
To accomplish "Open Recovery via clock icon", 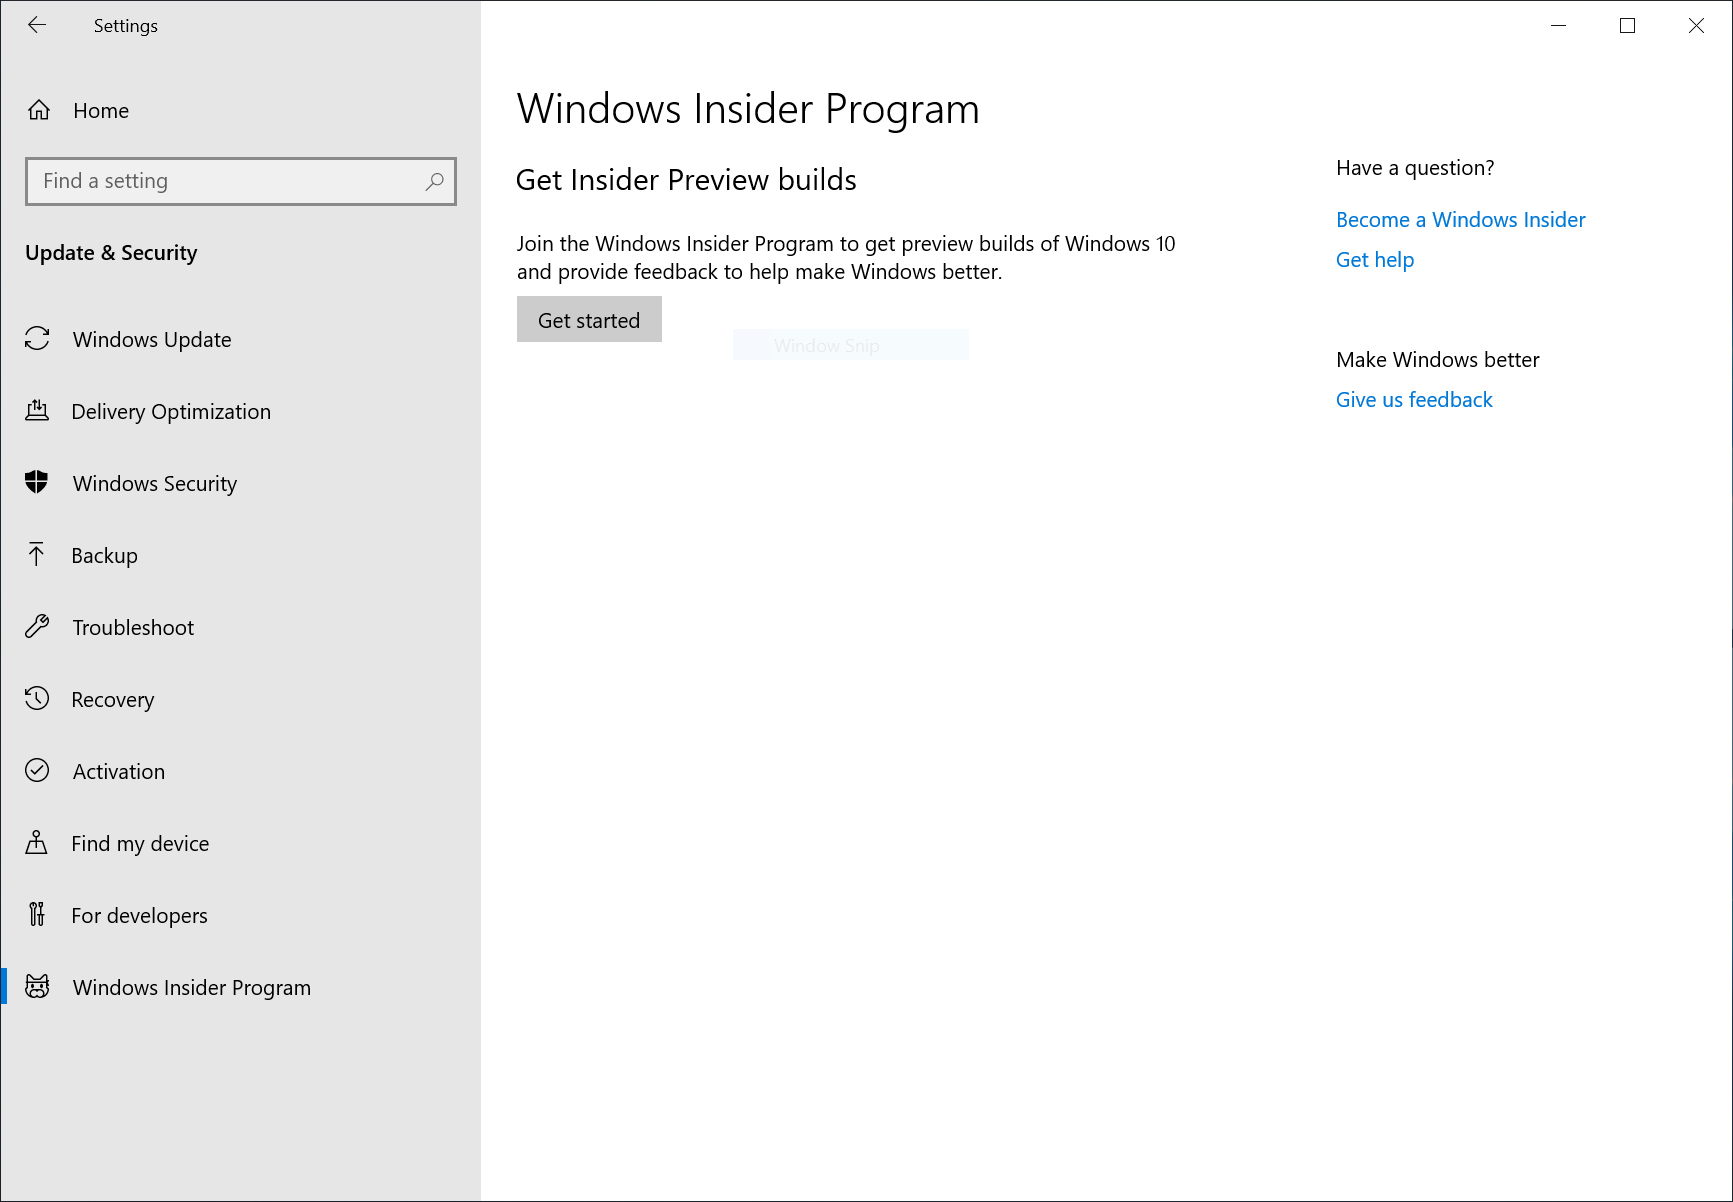I will (37, 699).
